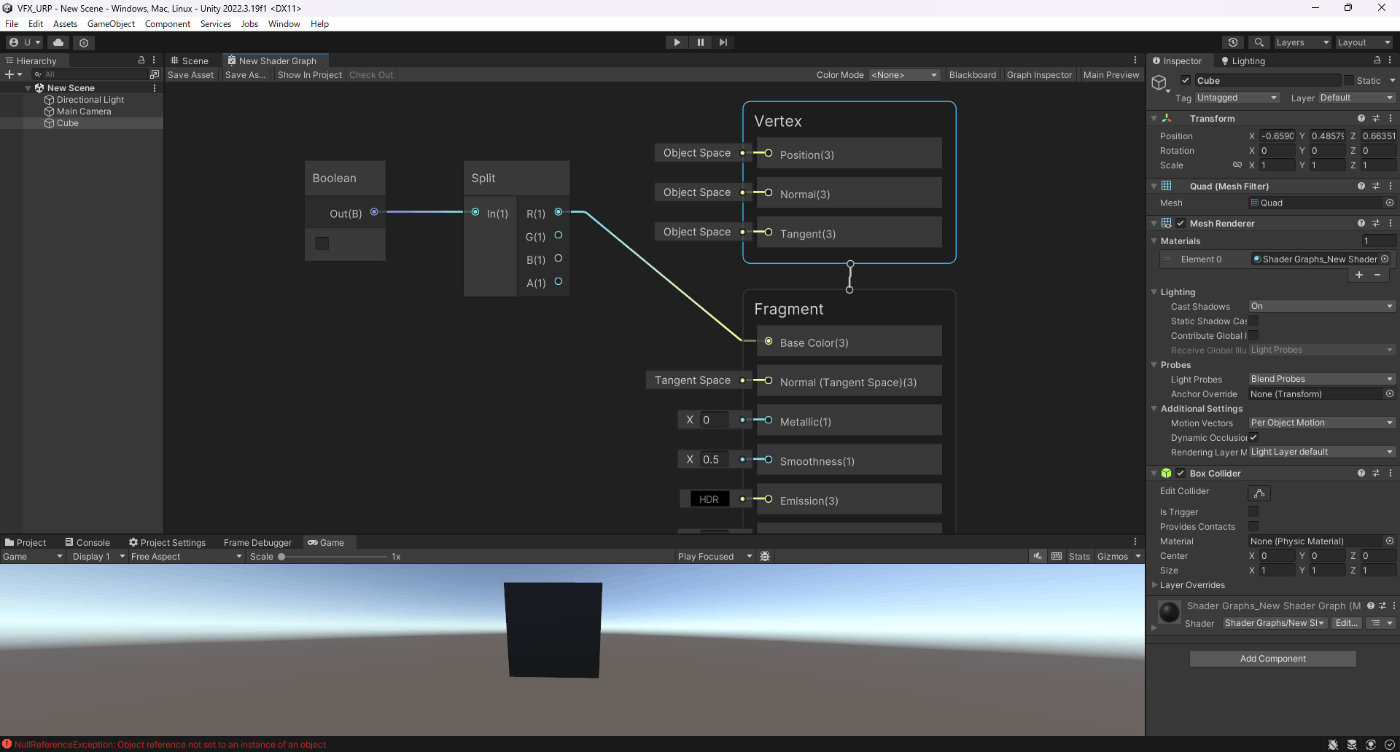1400x752 pixels.
Task: Click the Save Asset button
Action: pyautogui.click(x=190, y=75)
